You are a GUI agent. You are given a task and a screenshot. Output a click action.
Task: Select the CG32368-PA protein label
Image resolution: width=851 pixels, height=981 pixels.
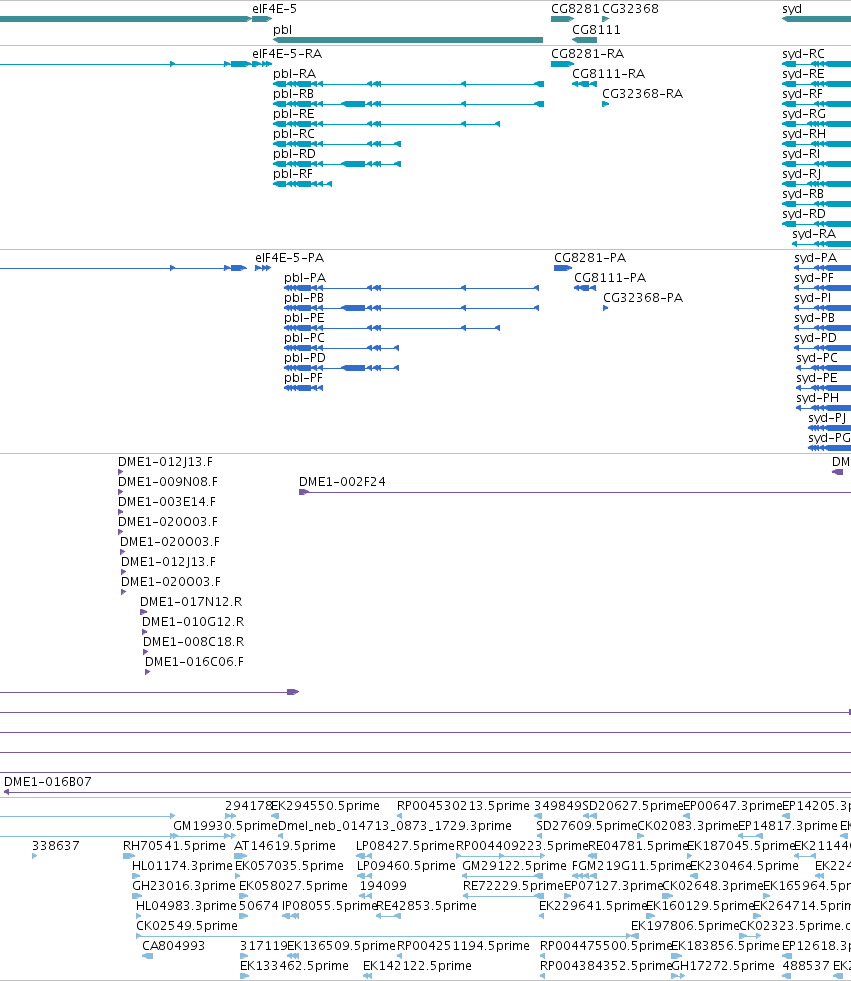(643, 298)
